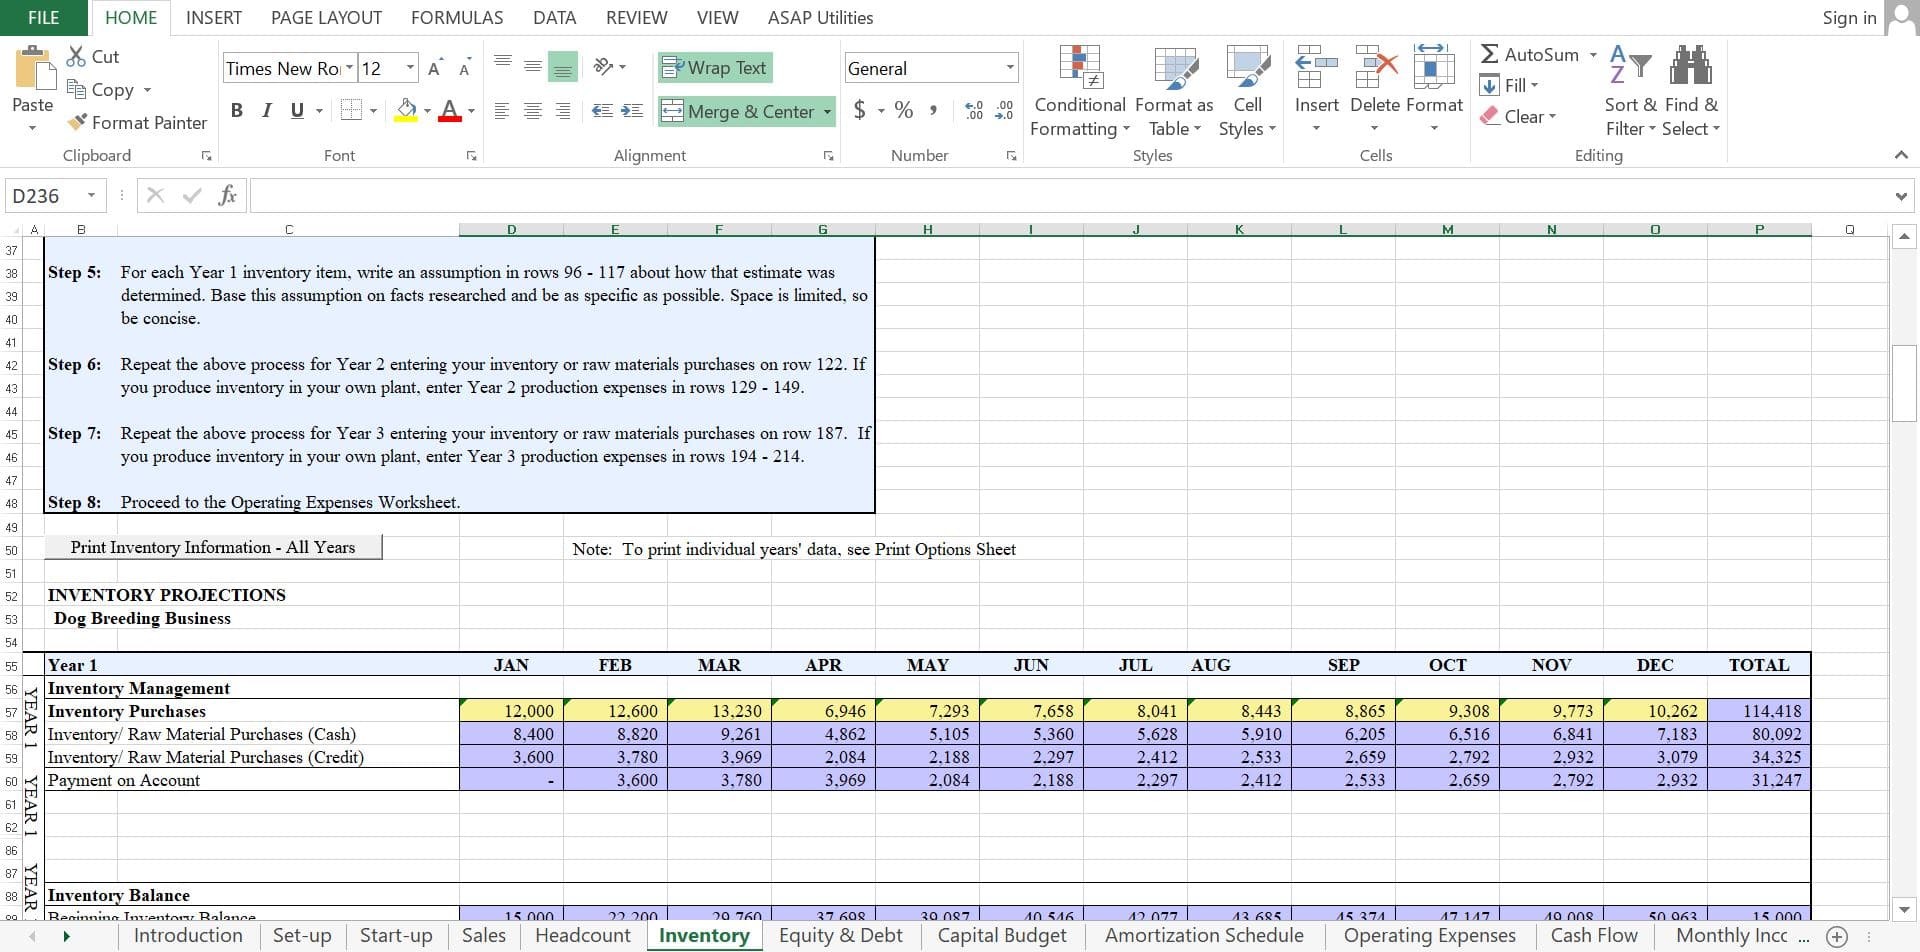Open the FILE tab
This screenshot has width=1920, height=952.
coord(44,17)
